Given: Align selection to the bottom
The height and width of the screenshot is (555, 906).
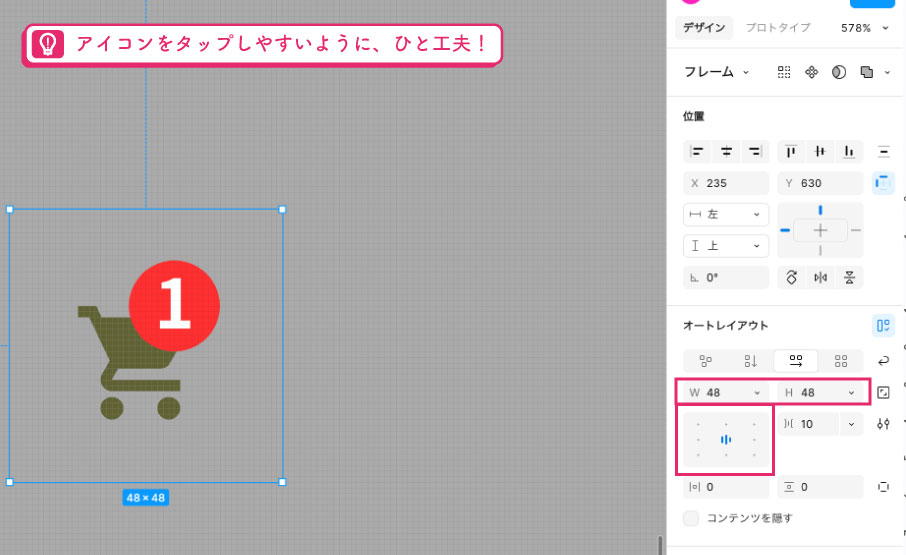Looking at the screenshot, I should coord(849,151).
